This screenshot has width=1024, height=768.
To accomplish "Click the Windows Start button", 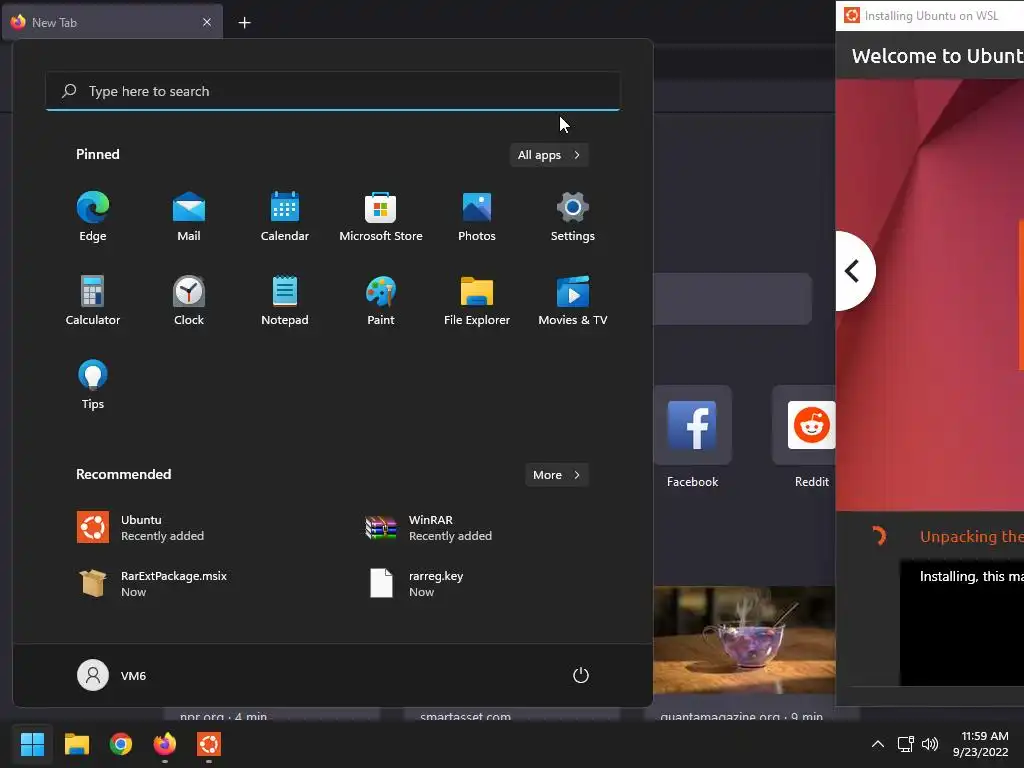I will click(x=32, y=744).
